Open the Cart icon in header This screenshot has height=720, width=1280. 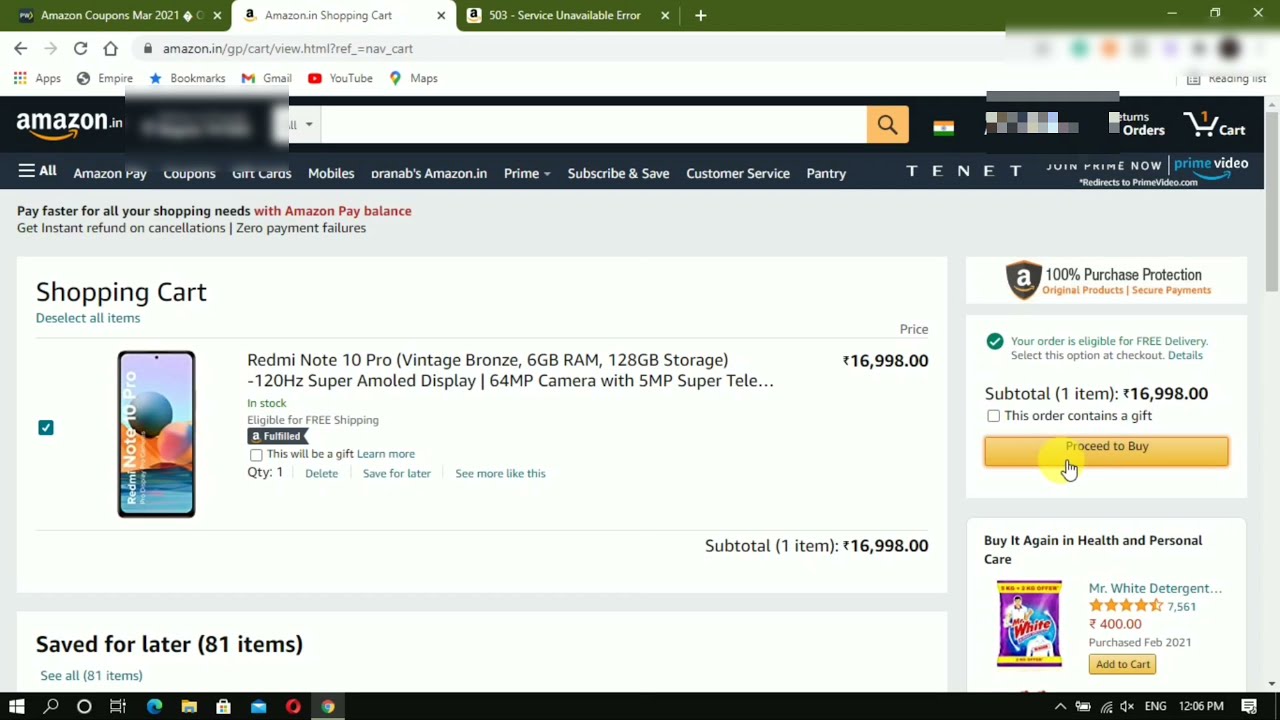coord(1215,124)
